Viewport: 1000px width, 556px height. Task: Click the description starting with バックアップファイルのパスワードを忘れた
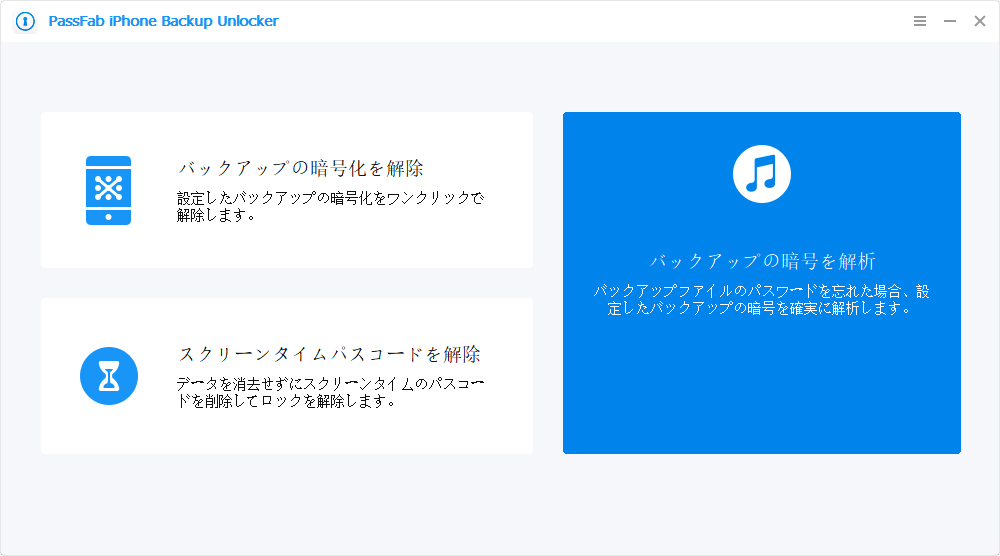(762, 300)
